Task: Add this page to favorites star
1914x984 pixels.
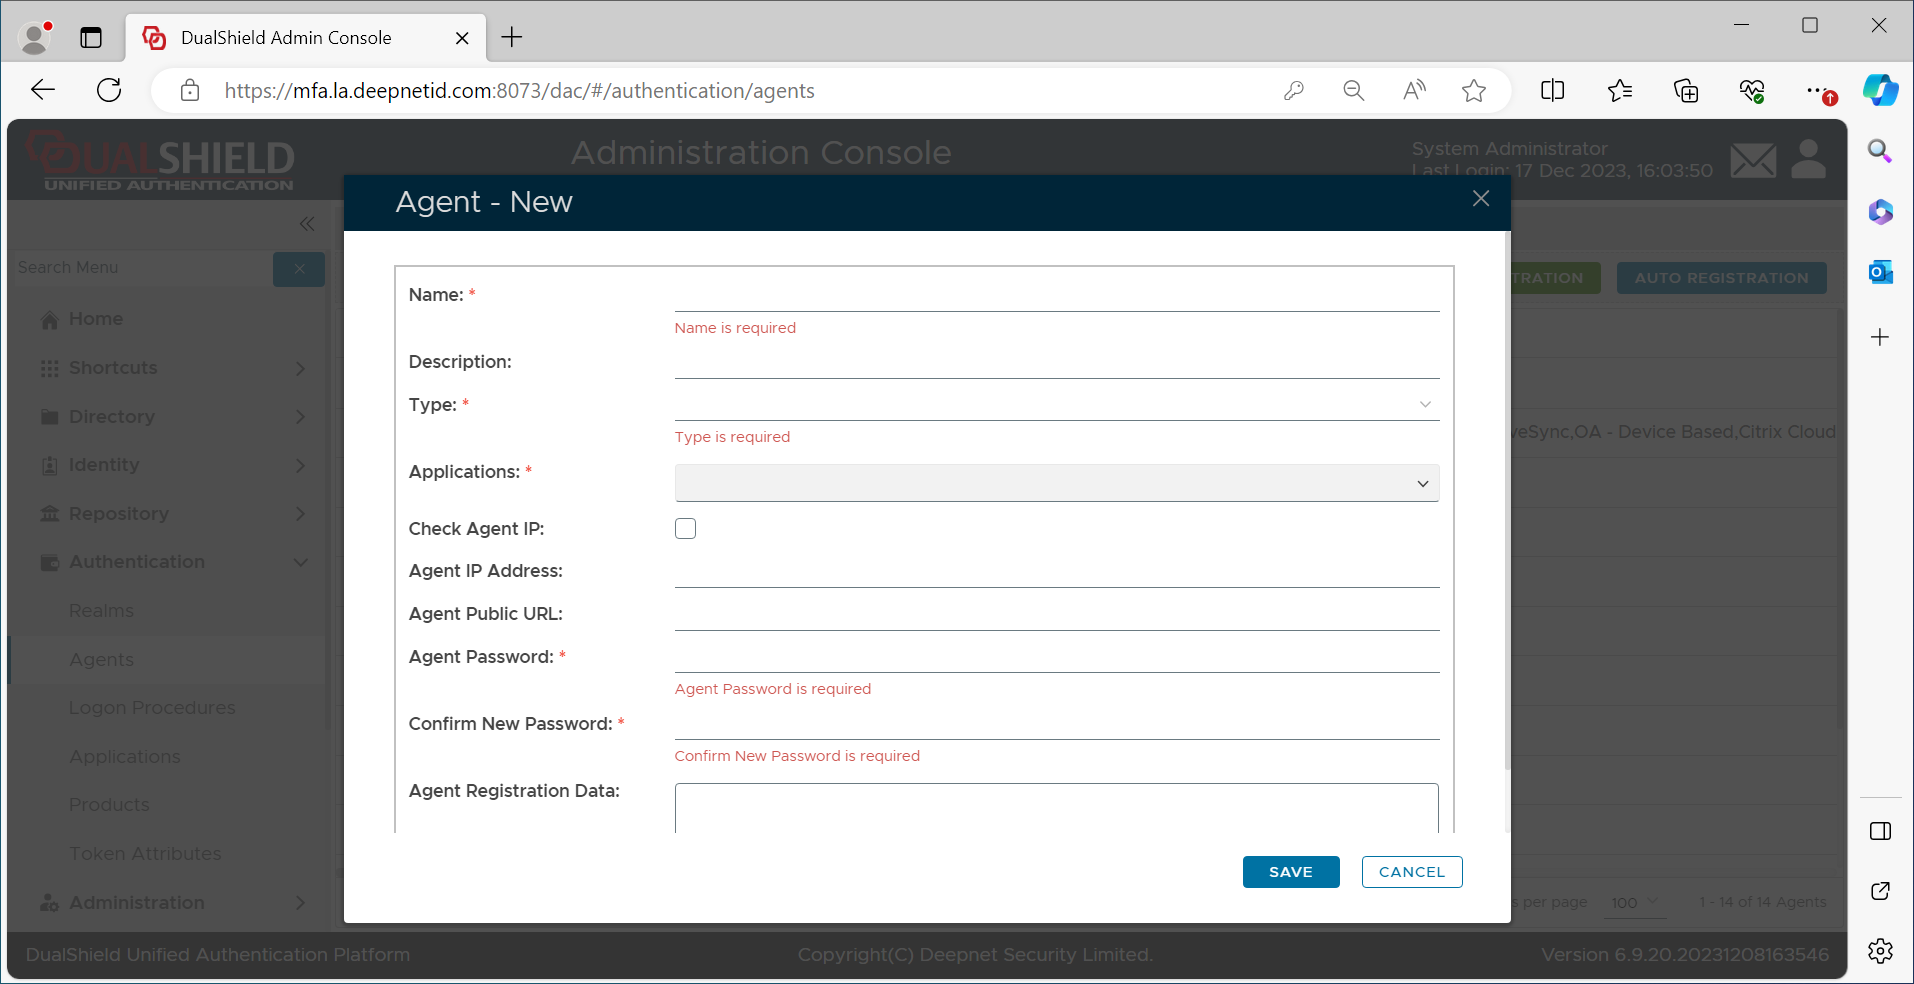Action: click(x=1473, y=91)
